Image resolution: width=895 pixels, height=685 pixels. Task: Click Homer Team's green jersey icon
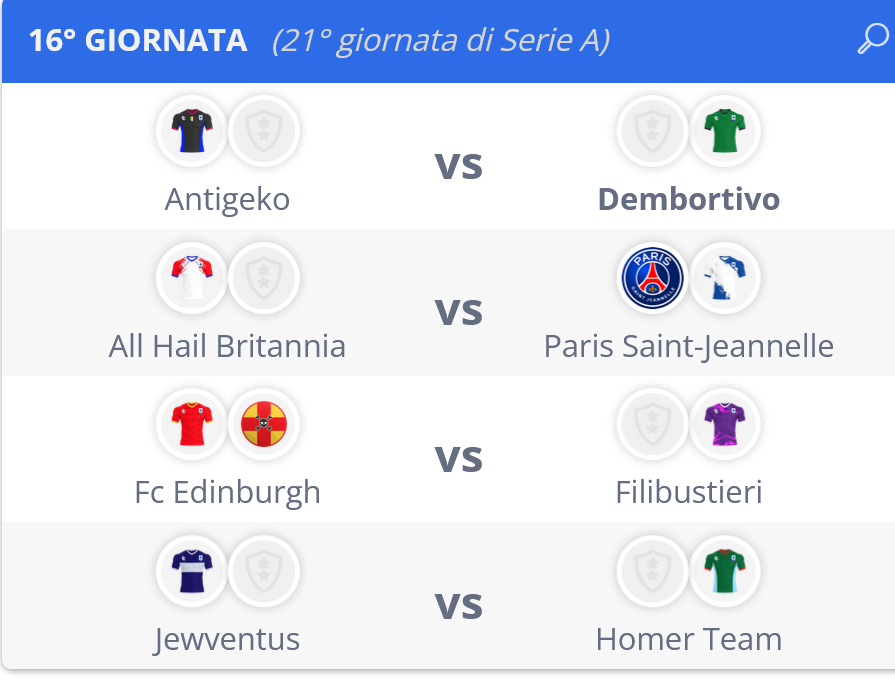(725, 571)
